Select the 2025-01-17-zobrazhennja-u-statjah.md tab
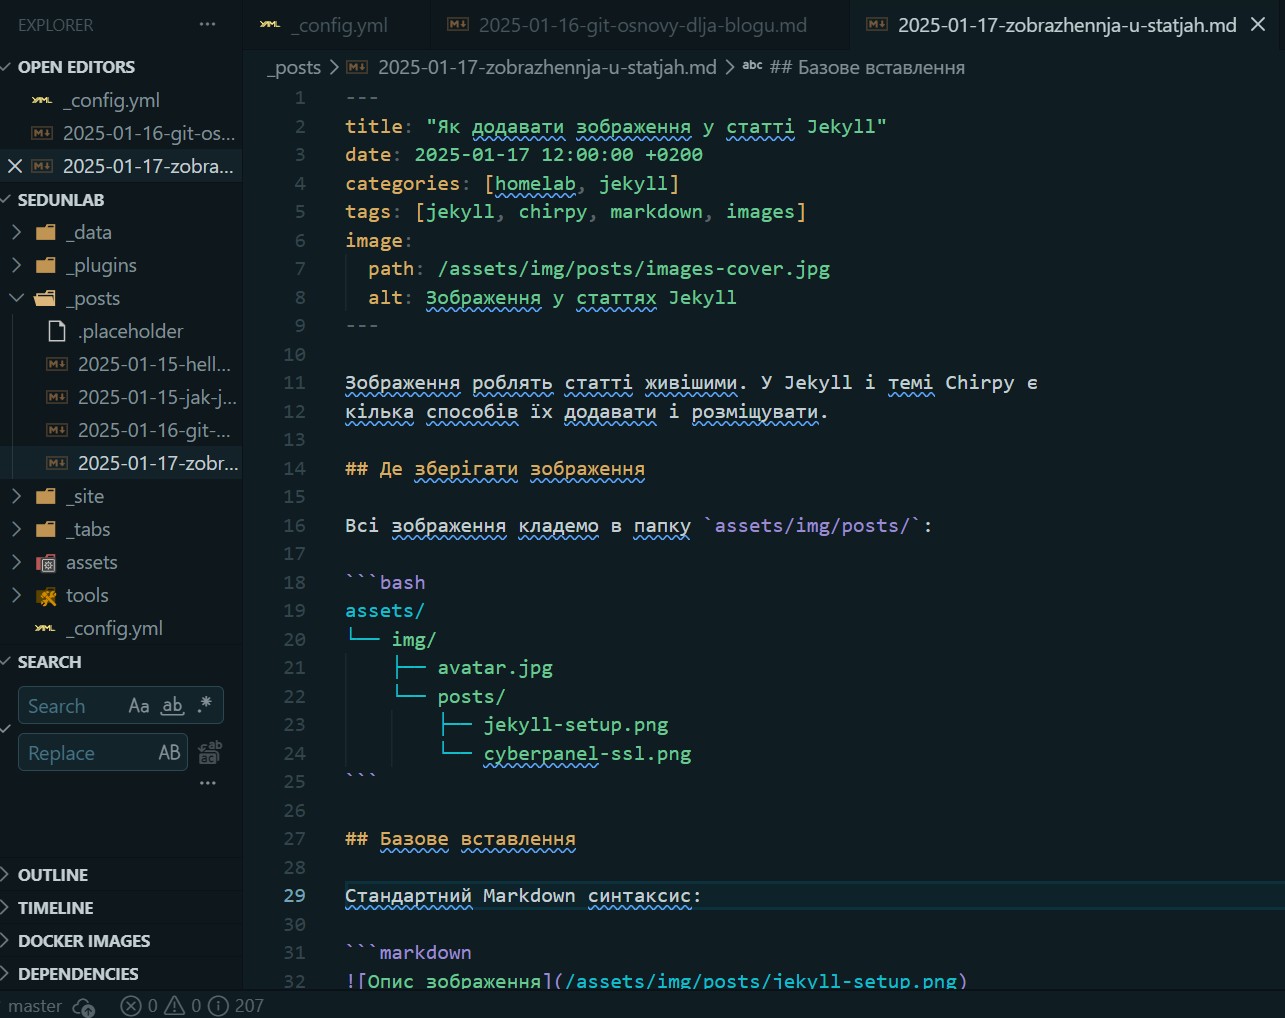1285x1018 pixels. tap(1067, 25)
